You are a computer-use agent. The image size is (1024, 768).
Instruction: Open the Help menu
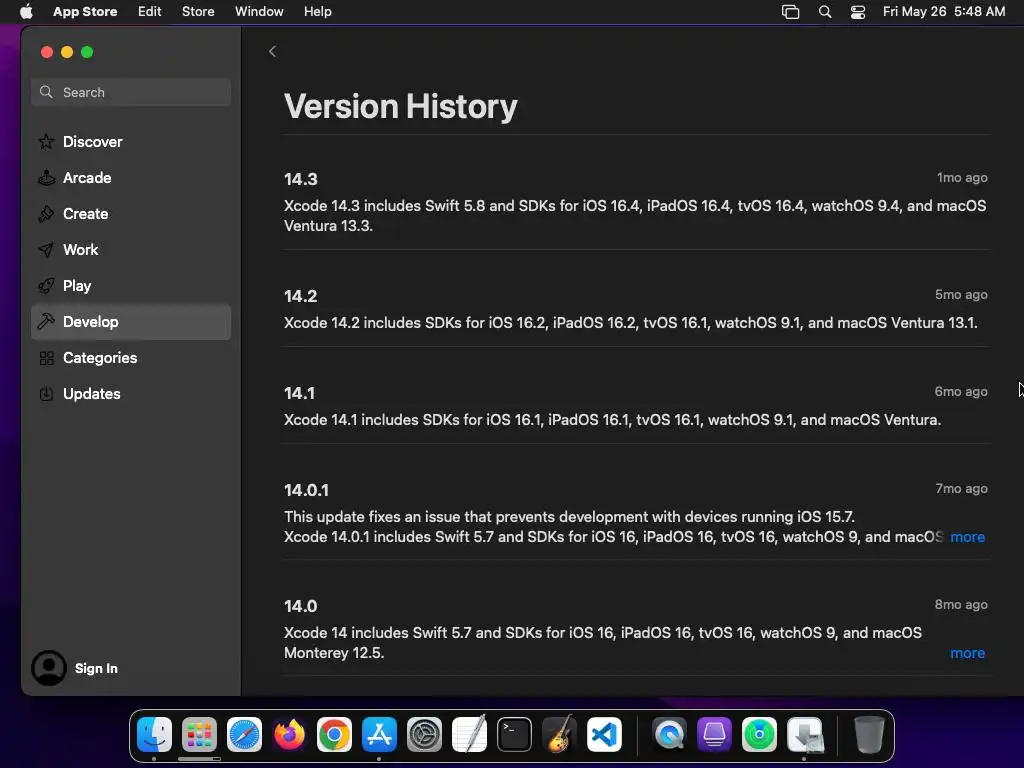317,12
